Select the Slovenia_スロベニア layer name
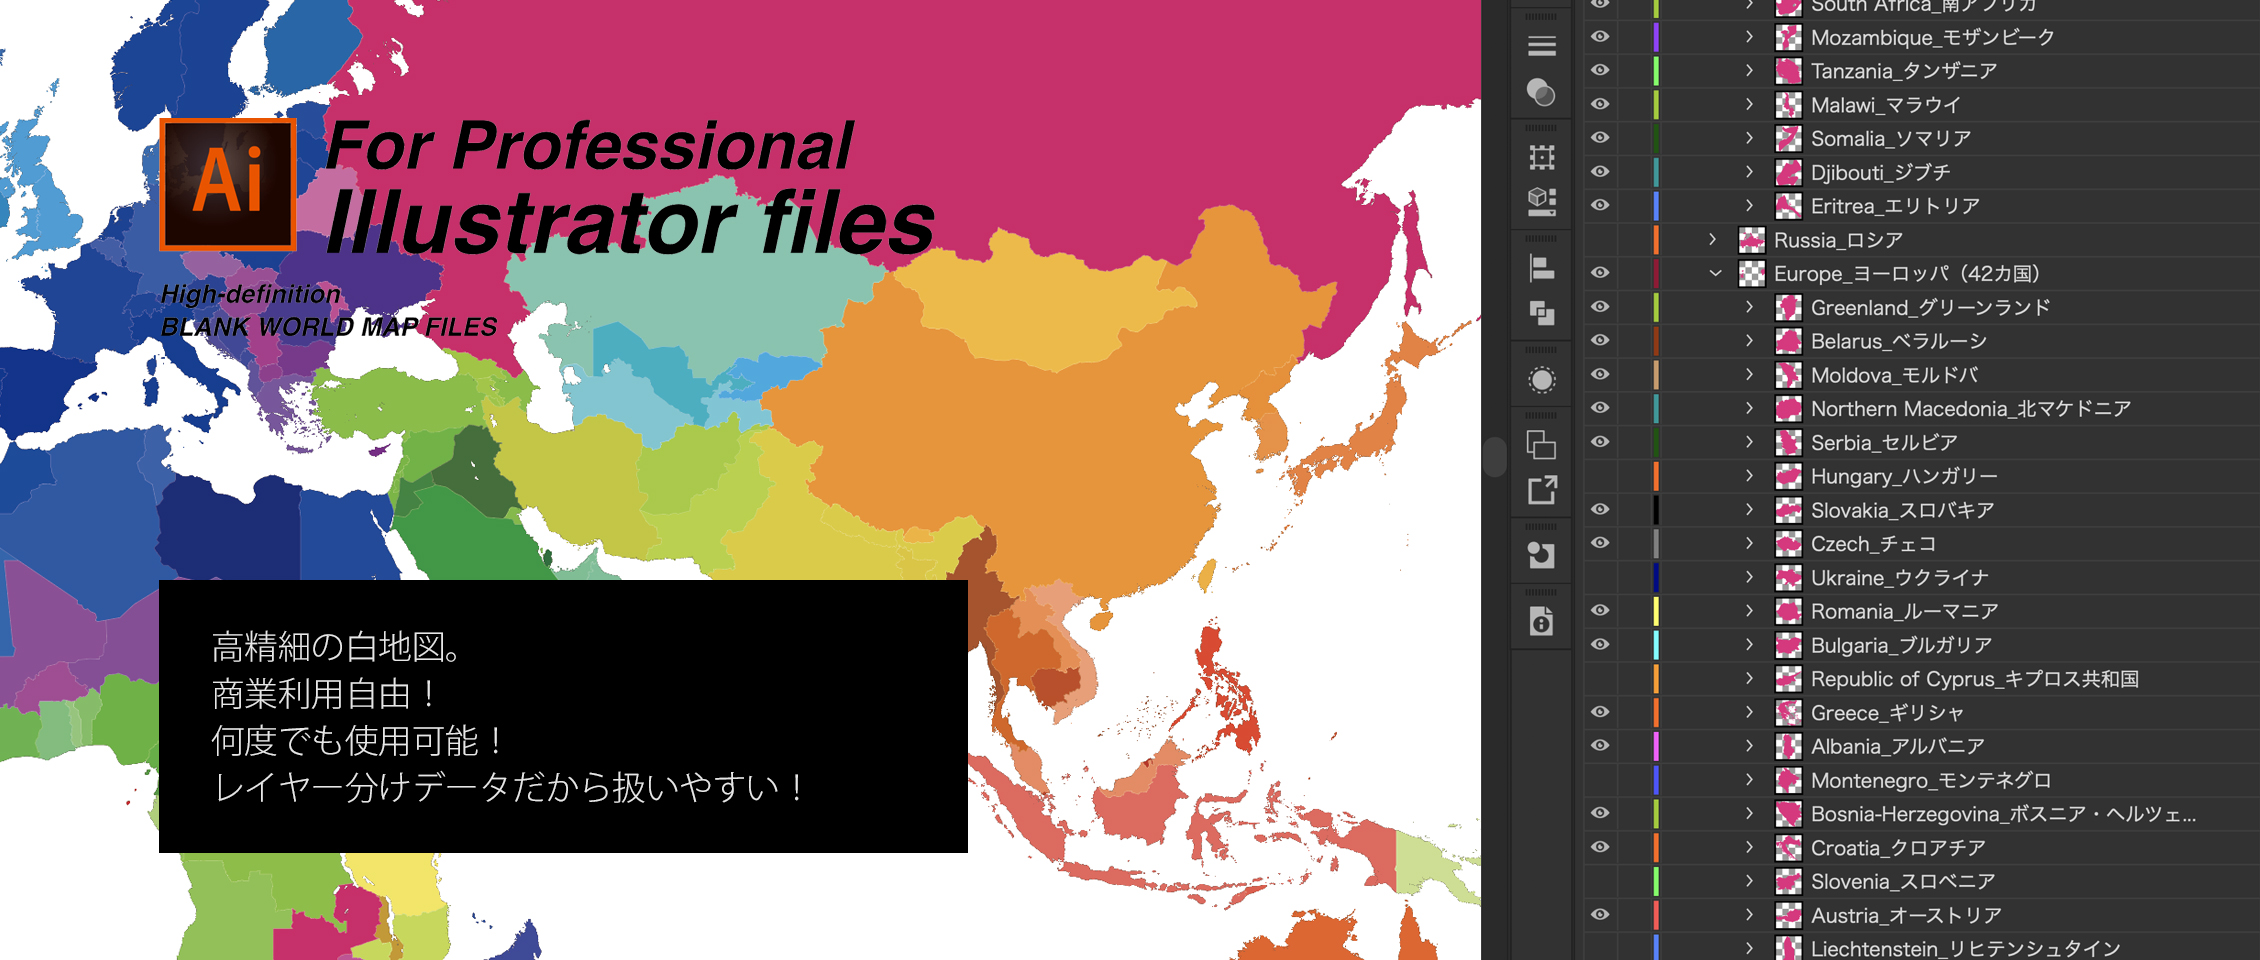Image resolution: width=2260 pixels, height=960 pixels. click(1903, 882)
